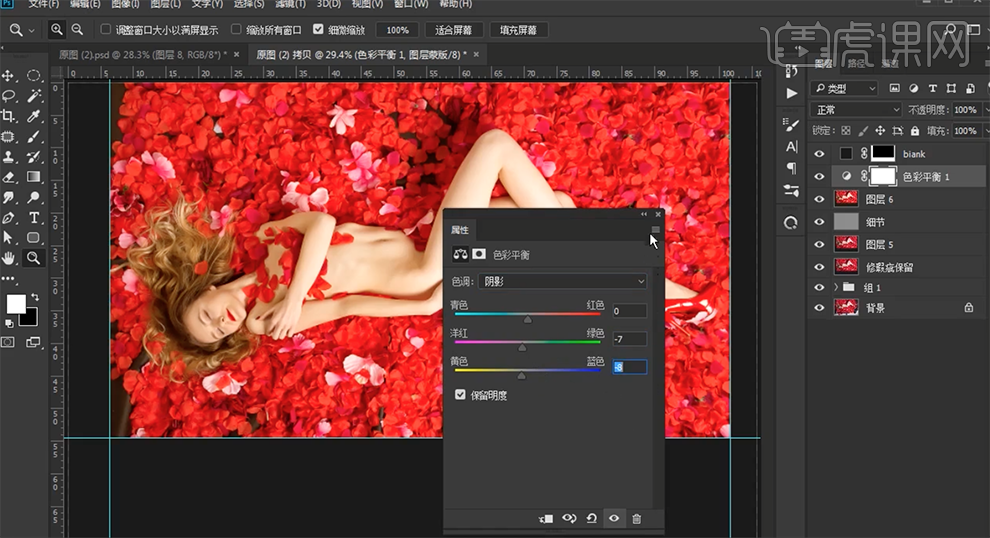Expand the 组 1 layer group
The height and width of the screenshot is (538, 990).
[836, 286]
